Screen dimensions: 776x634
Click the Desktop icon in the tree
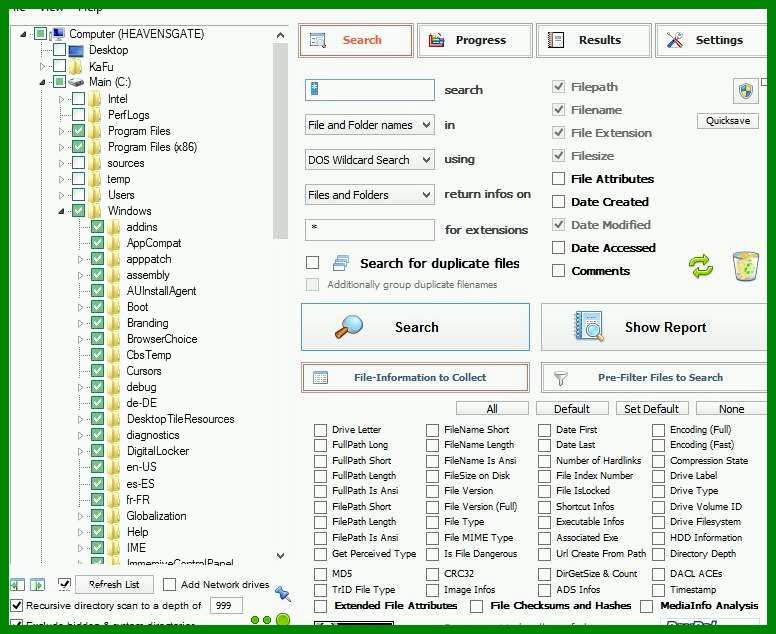pyautogui.click(x=76, y=50)
